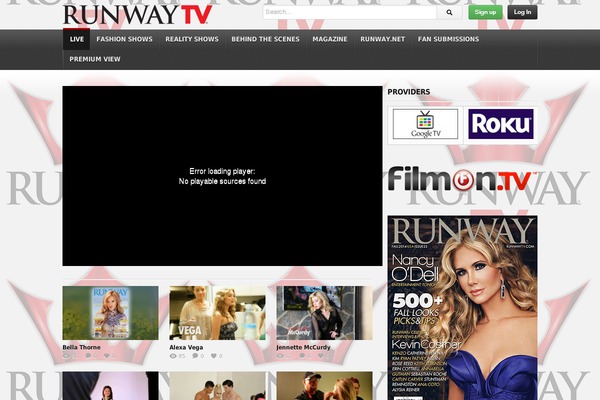
Task: Open the Jennette McCurdy video thumbnail
Action: click(324, 313)
